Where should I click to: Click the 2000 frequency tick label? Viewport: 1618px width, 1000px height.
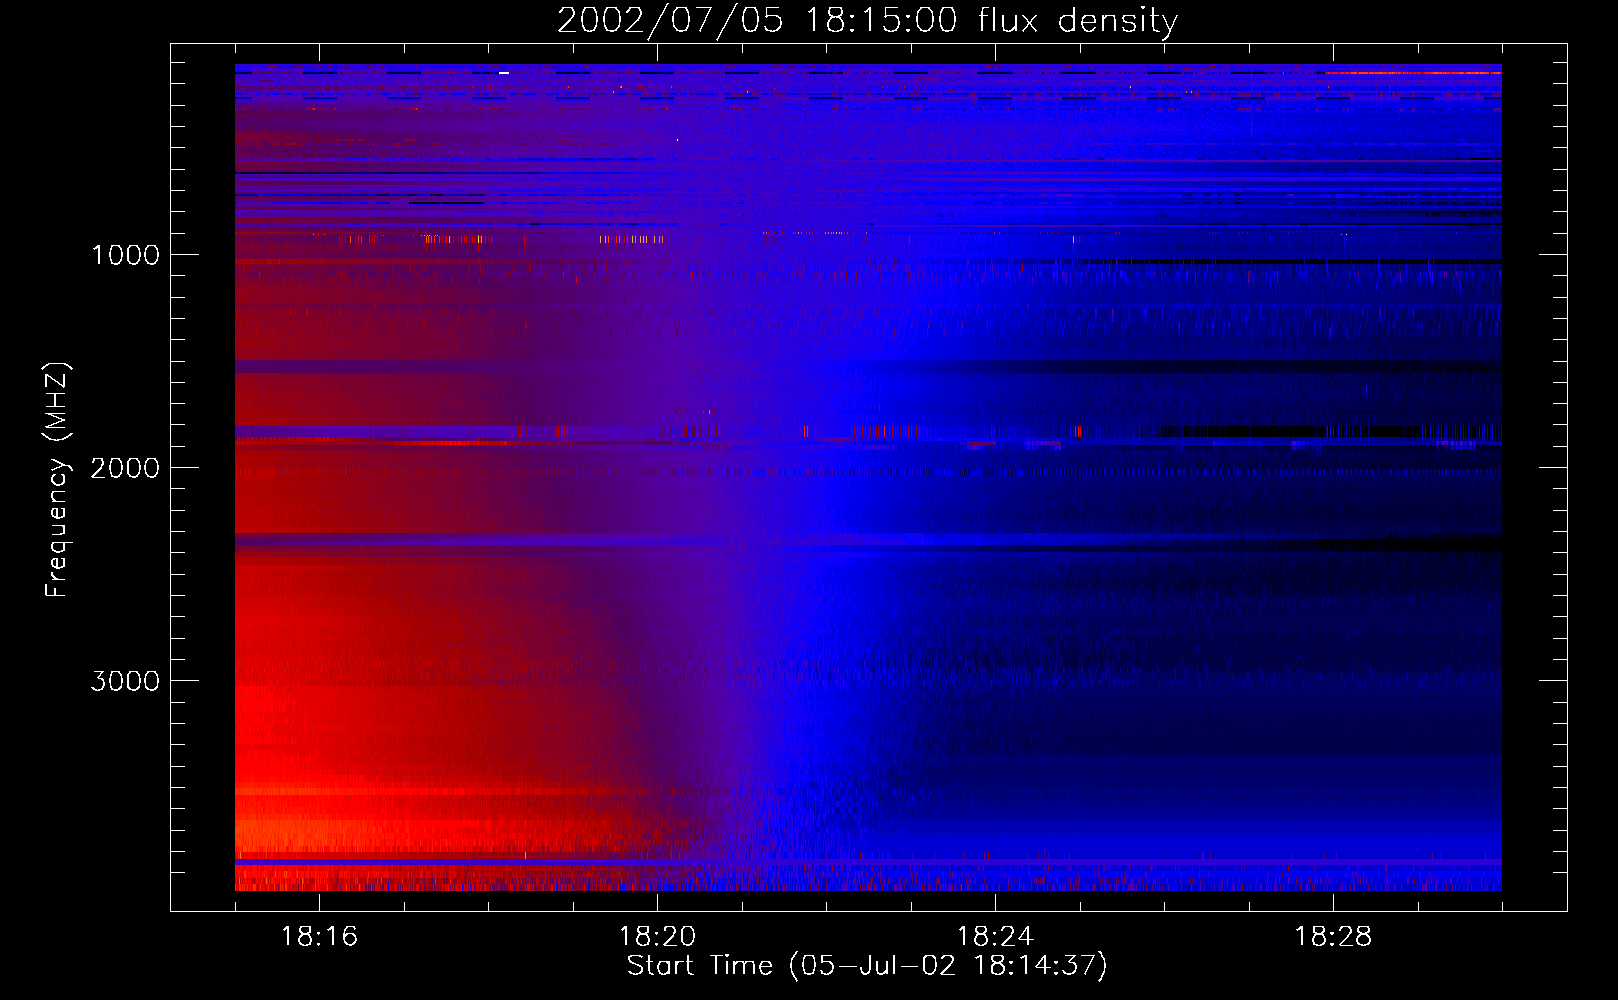tap(125, 468)
